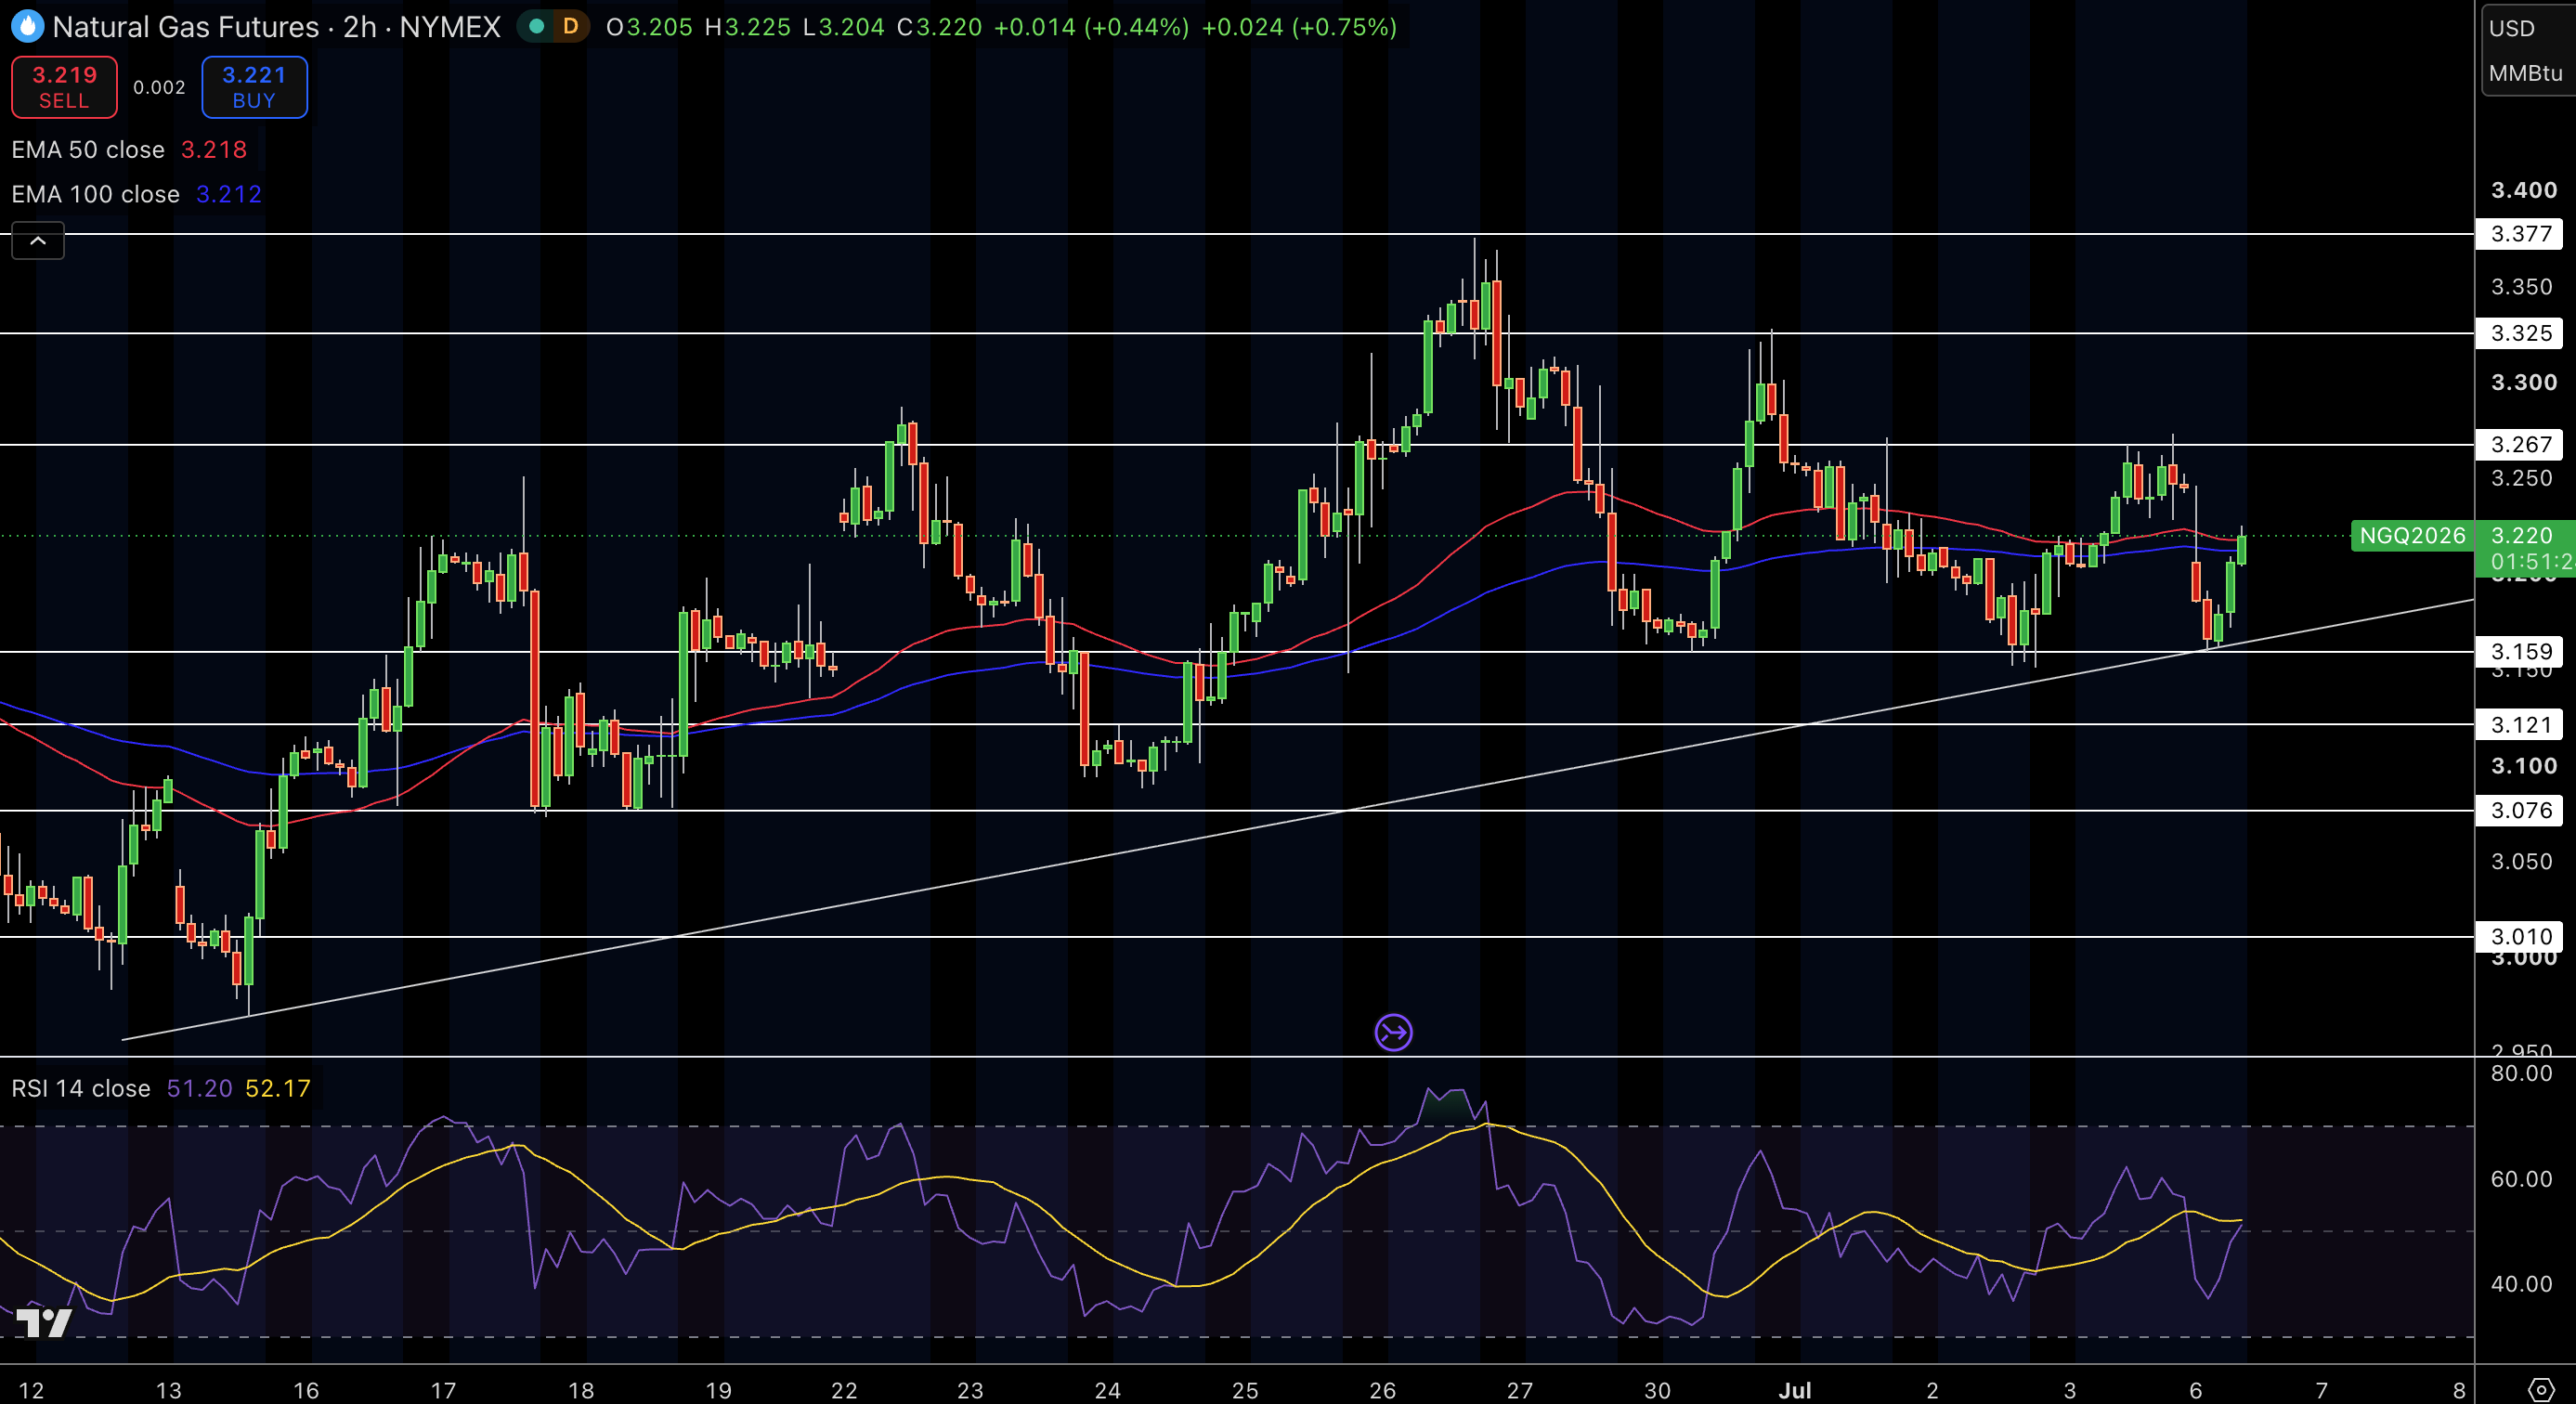
Task: Click the 3.076 horizontal line price tag
Action: [x=2520, y=810]
